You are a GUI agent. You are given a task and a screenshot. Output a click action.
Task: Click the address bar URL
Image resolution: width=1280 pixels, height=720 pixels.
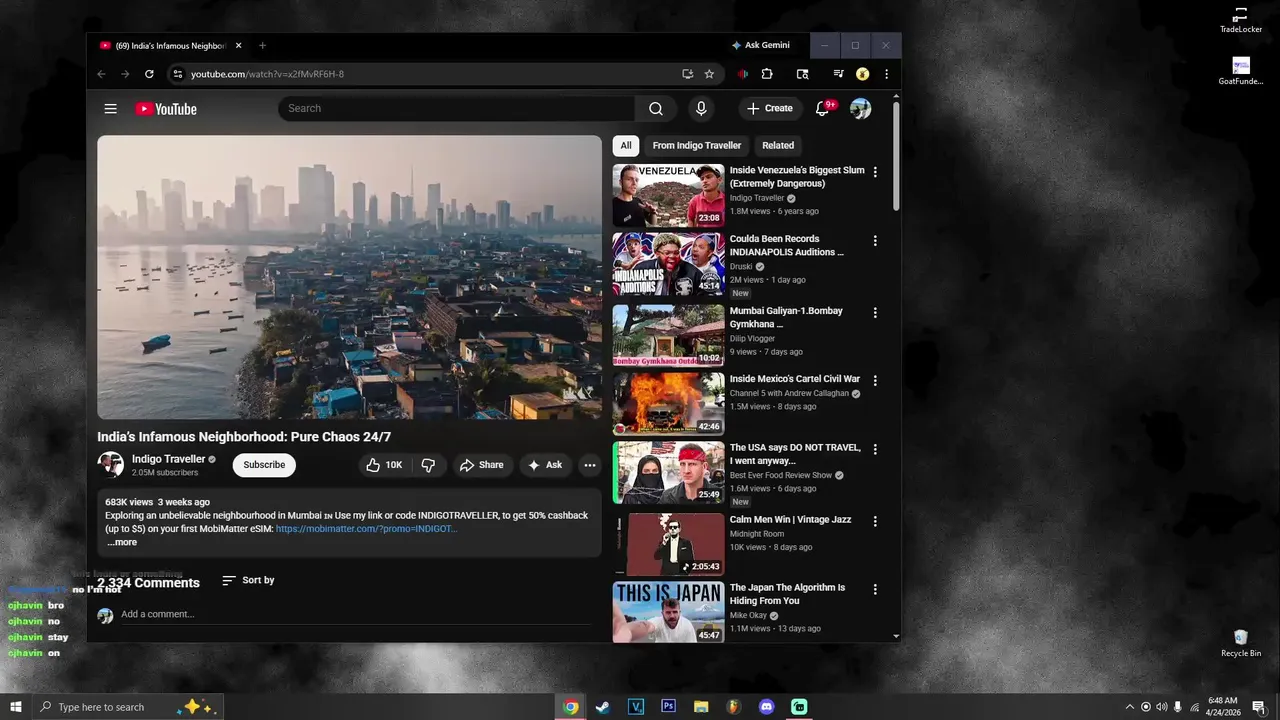tap(267, 74)
